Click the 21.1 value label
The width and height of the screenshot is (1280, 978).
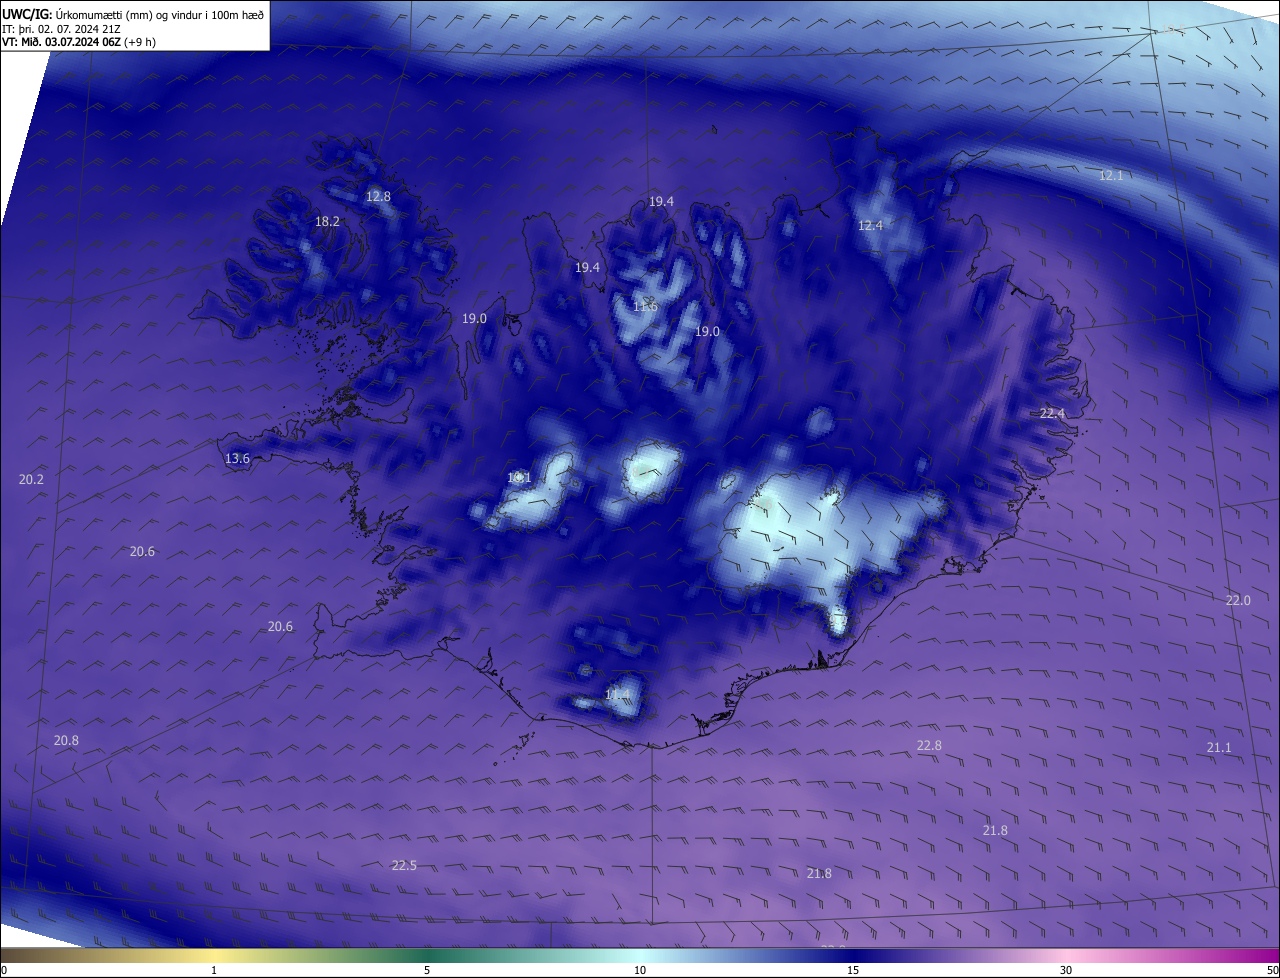[x=1219, y=747]
